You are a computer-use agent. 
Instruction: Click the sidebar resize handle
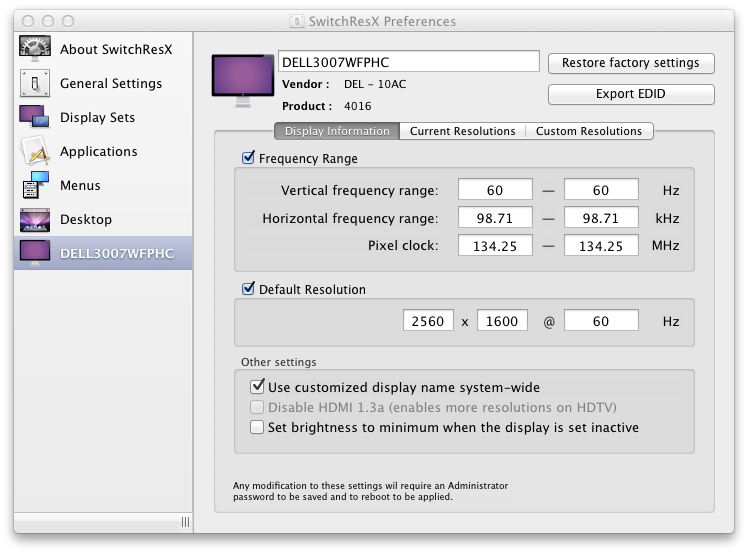pos(186,522)
